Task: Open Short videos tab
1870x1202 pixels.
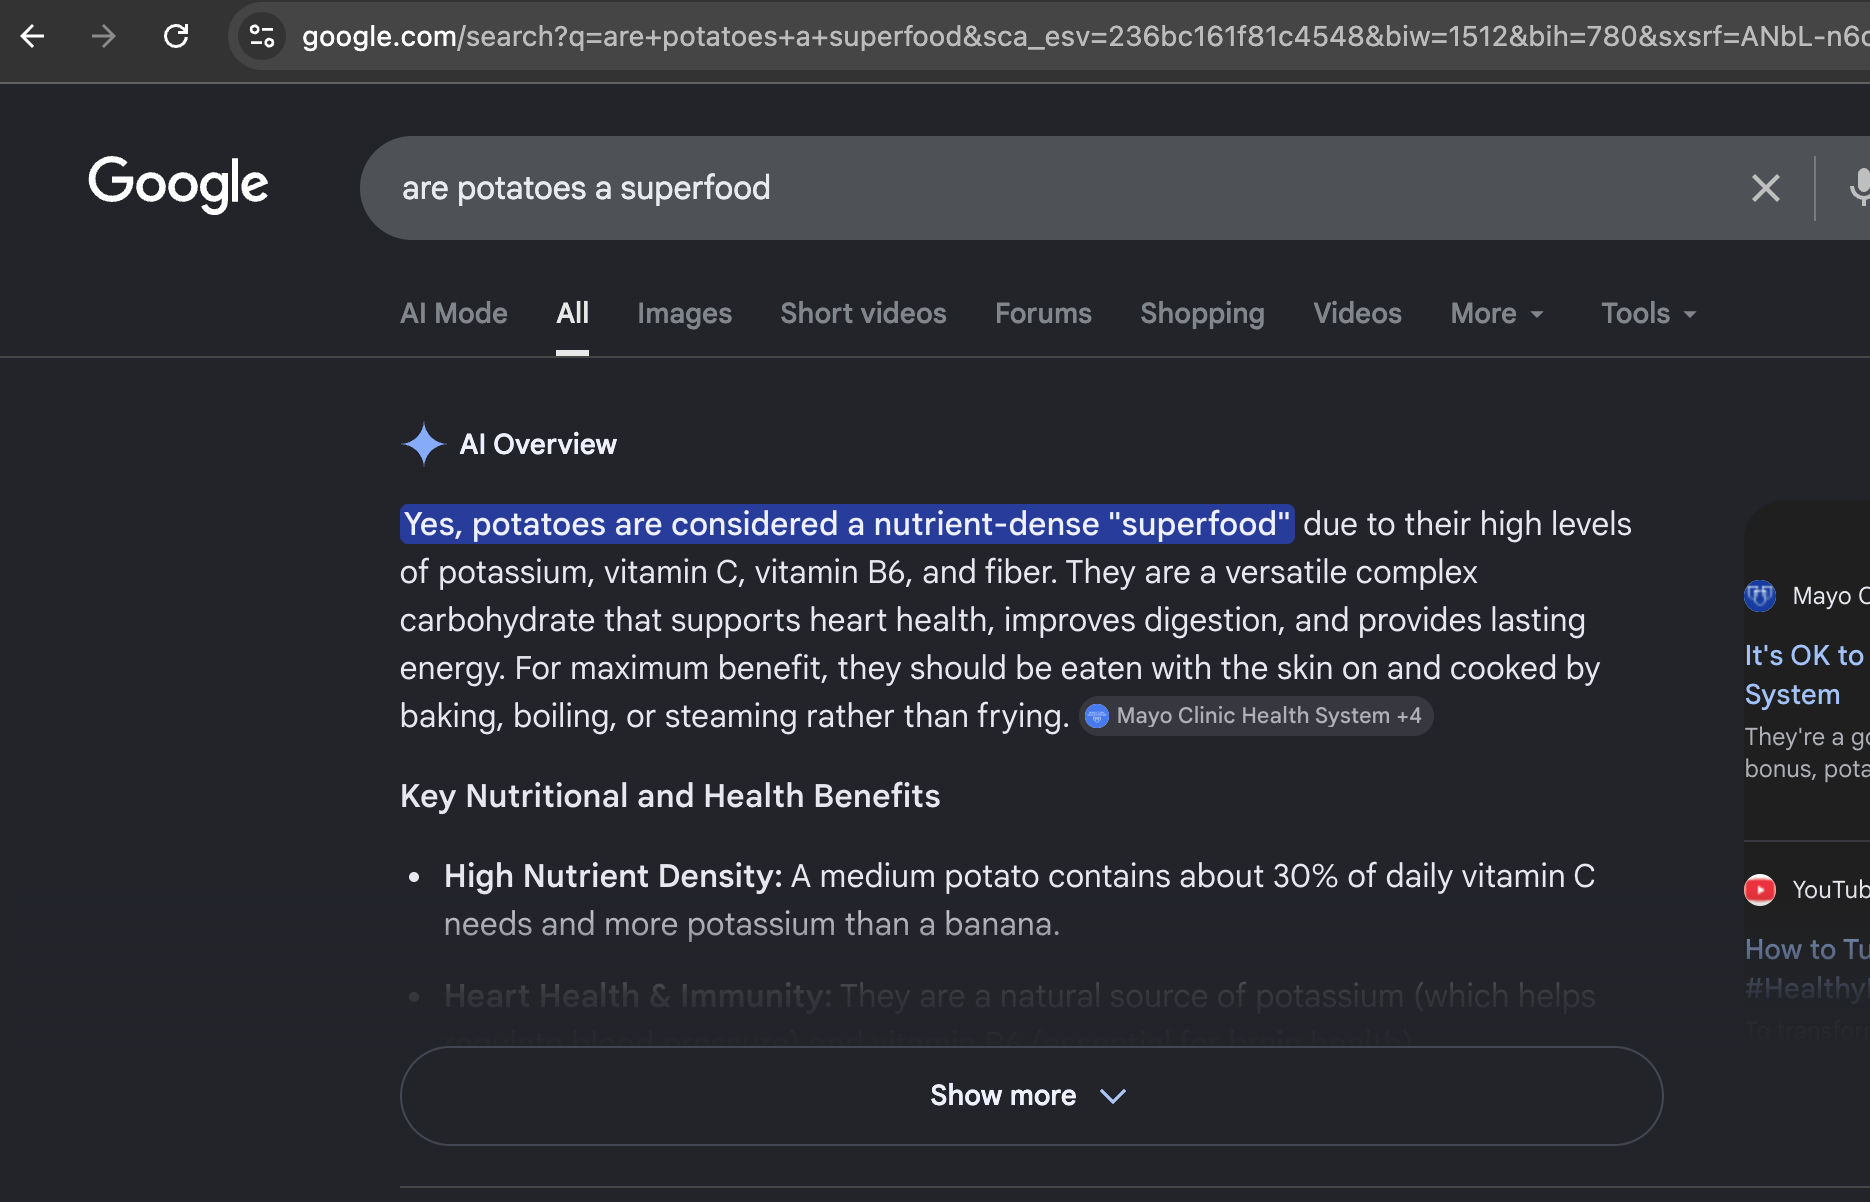Action: 863,314
